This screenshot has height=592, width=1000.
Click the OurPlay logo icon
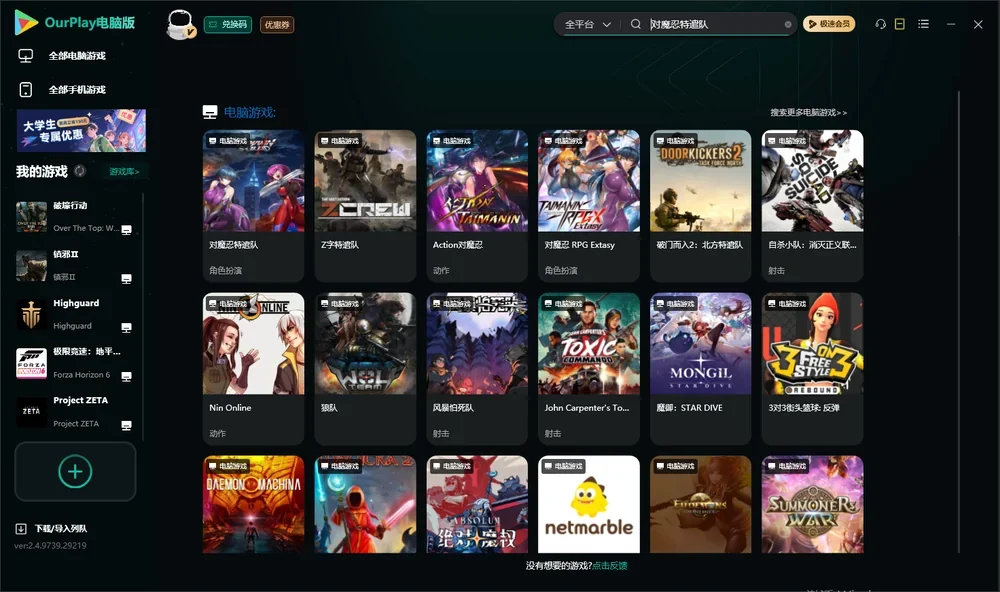tap(26, 22)
